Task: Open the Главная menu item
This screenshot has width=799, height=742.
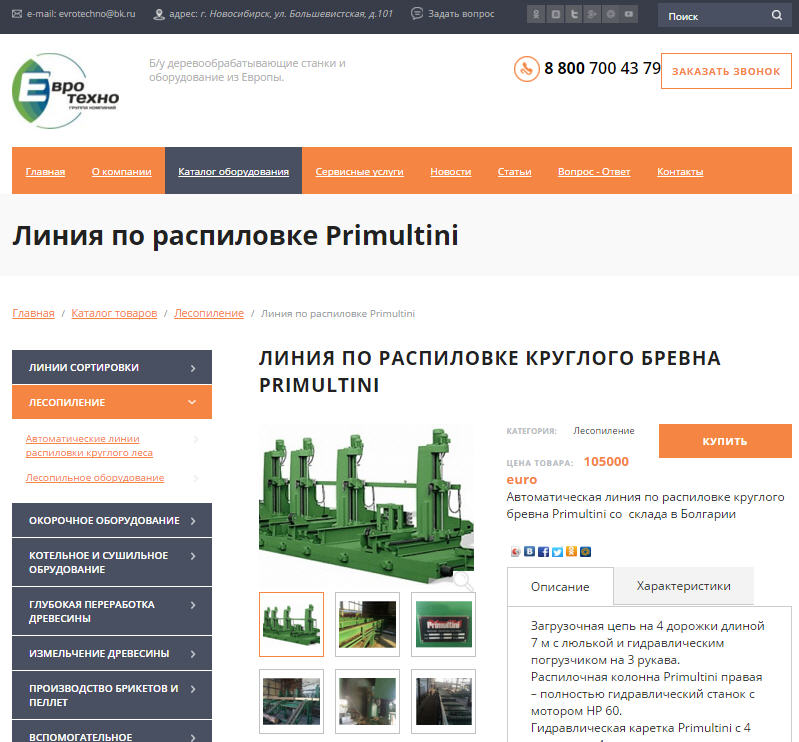Action: click(x=45, y=172)
